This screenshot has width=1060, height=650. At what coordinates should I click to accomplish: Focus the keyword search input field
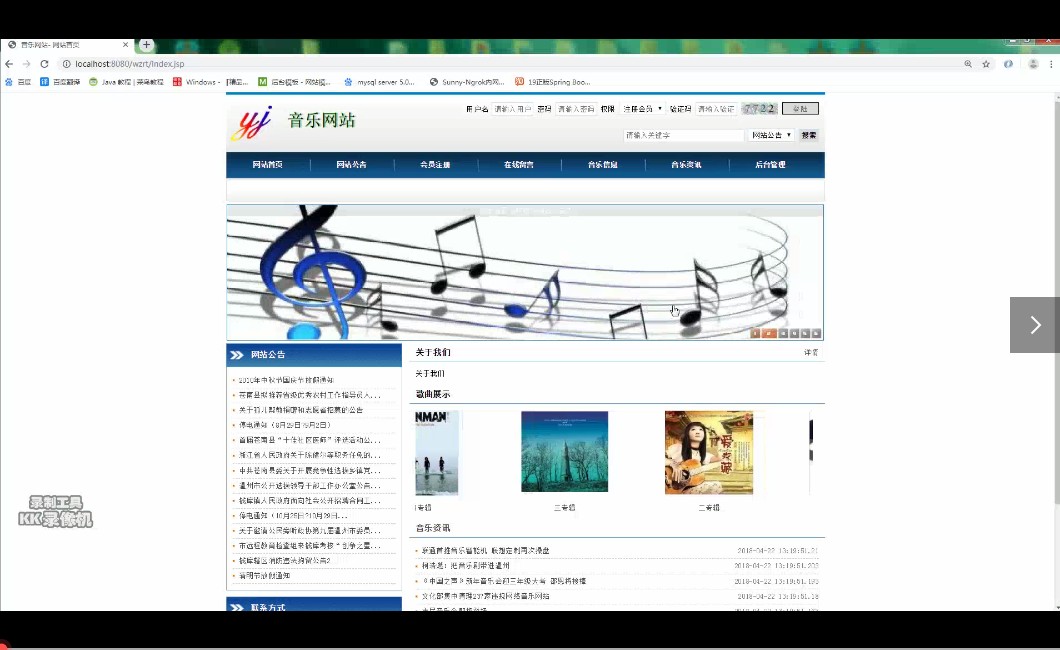tap(683, 135)
